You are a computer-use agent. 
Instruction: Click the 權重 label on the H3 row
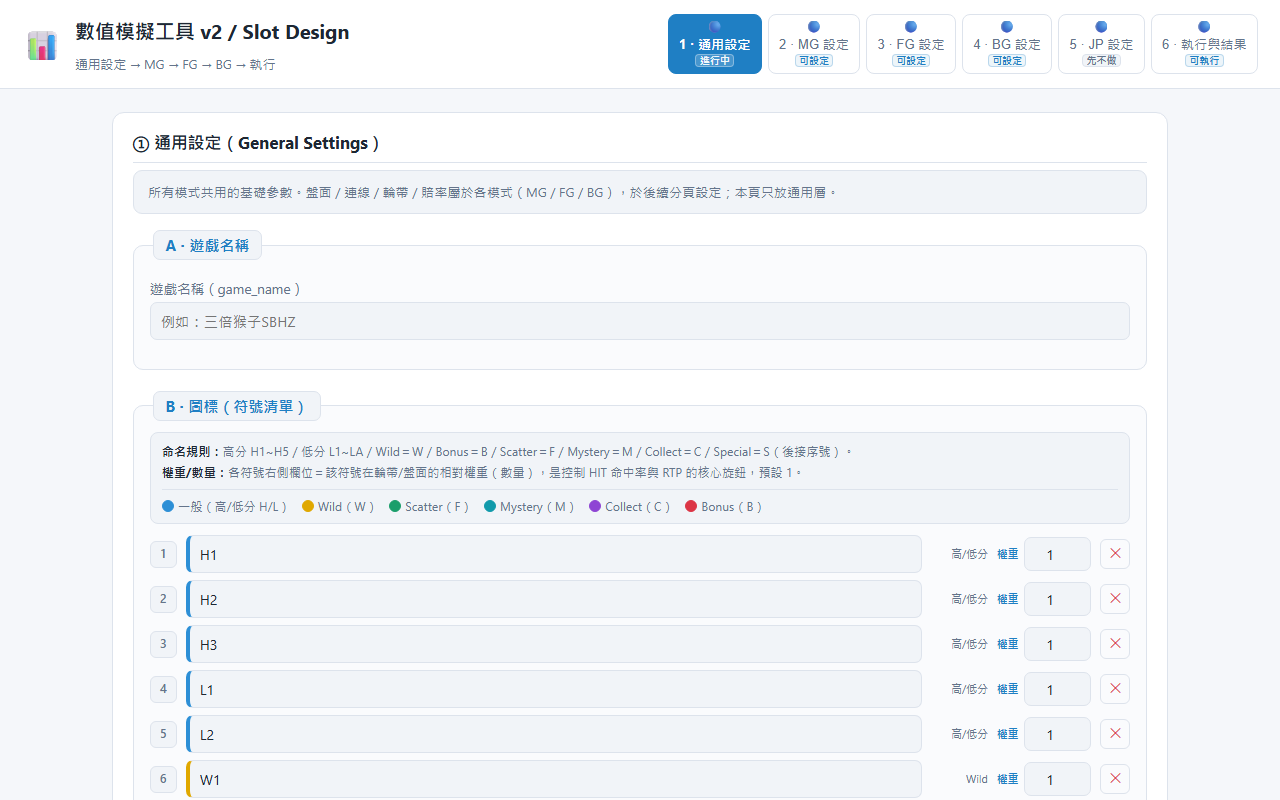pos(1008,644)
